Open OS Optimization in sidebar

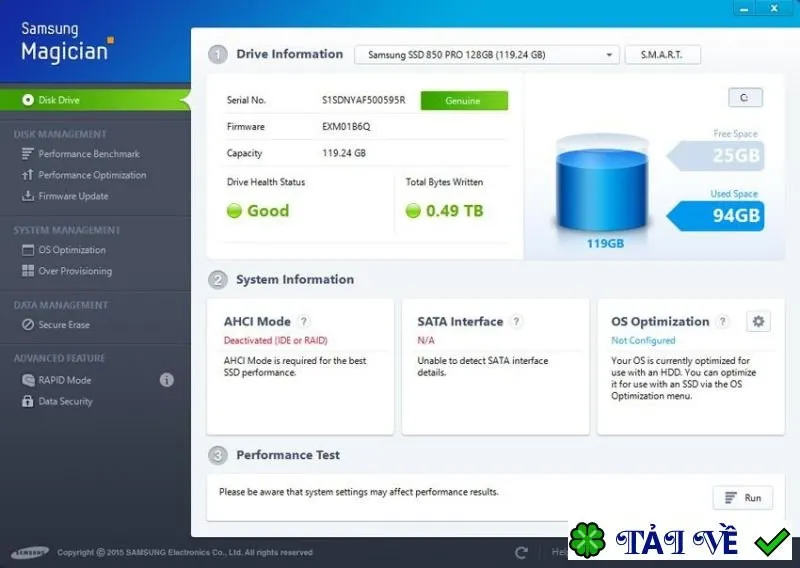point(72,250)
